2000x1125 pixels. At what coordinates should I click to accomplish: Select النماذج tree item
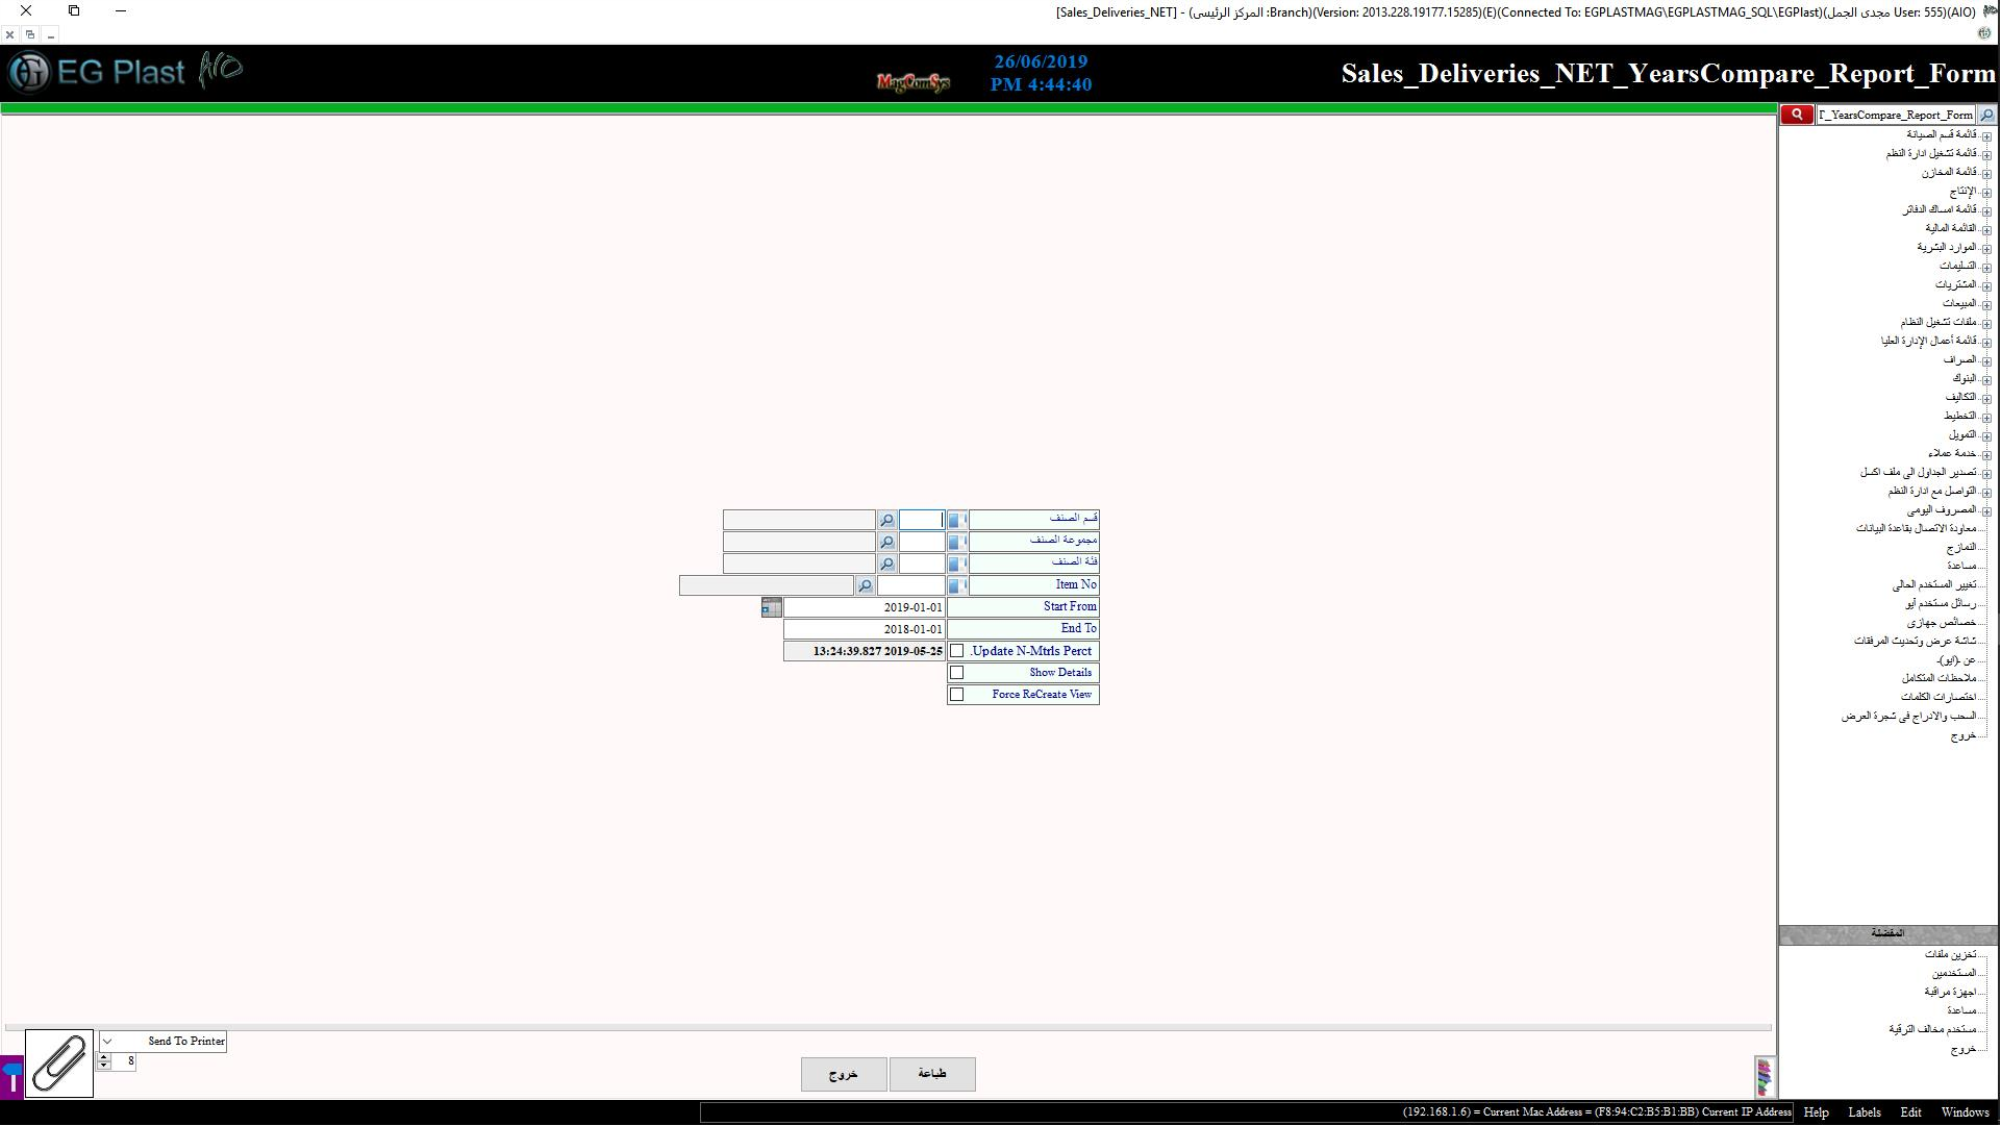1962,547
